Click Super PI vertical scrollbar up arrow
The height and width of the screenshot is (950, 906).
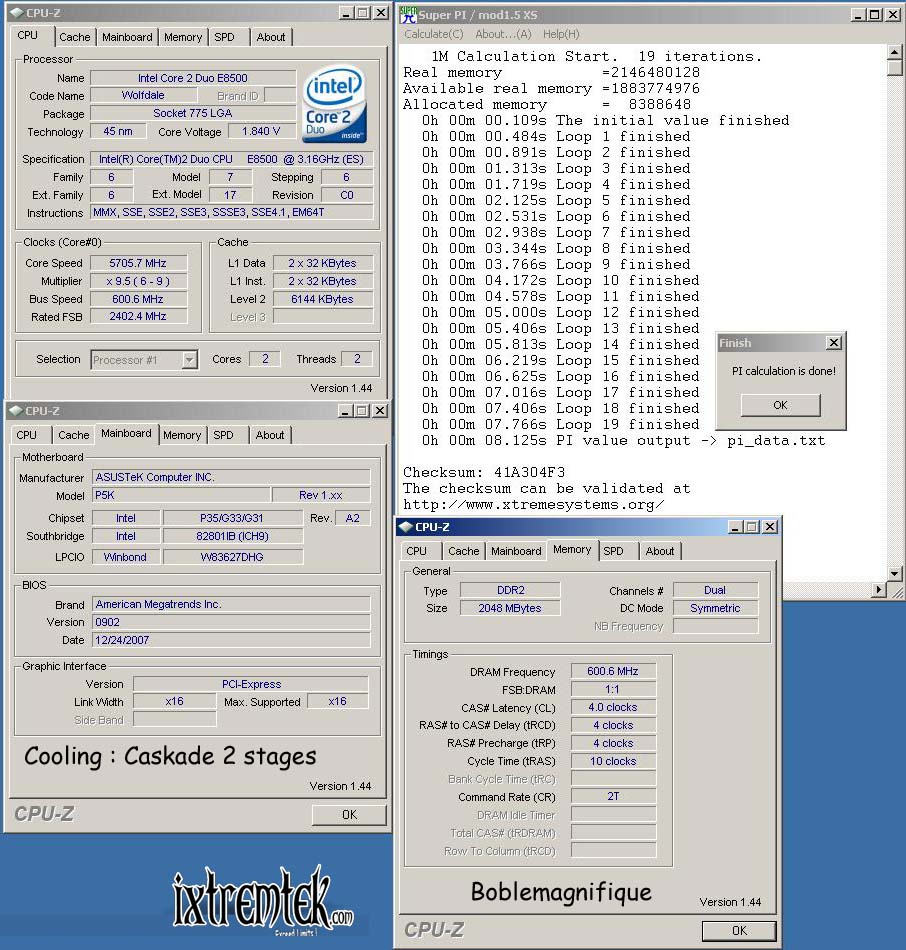coord(895,52)
